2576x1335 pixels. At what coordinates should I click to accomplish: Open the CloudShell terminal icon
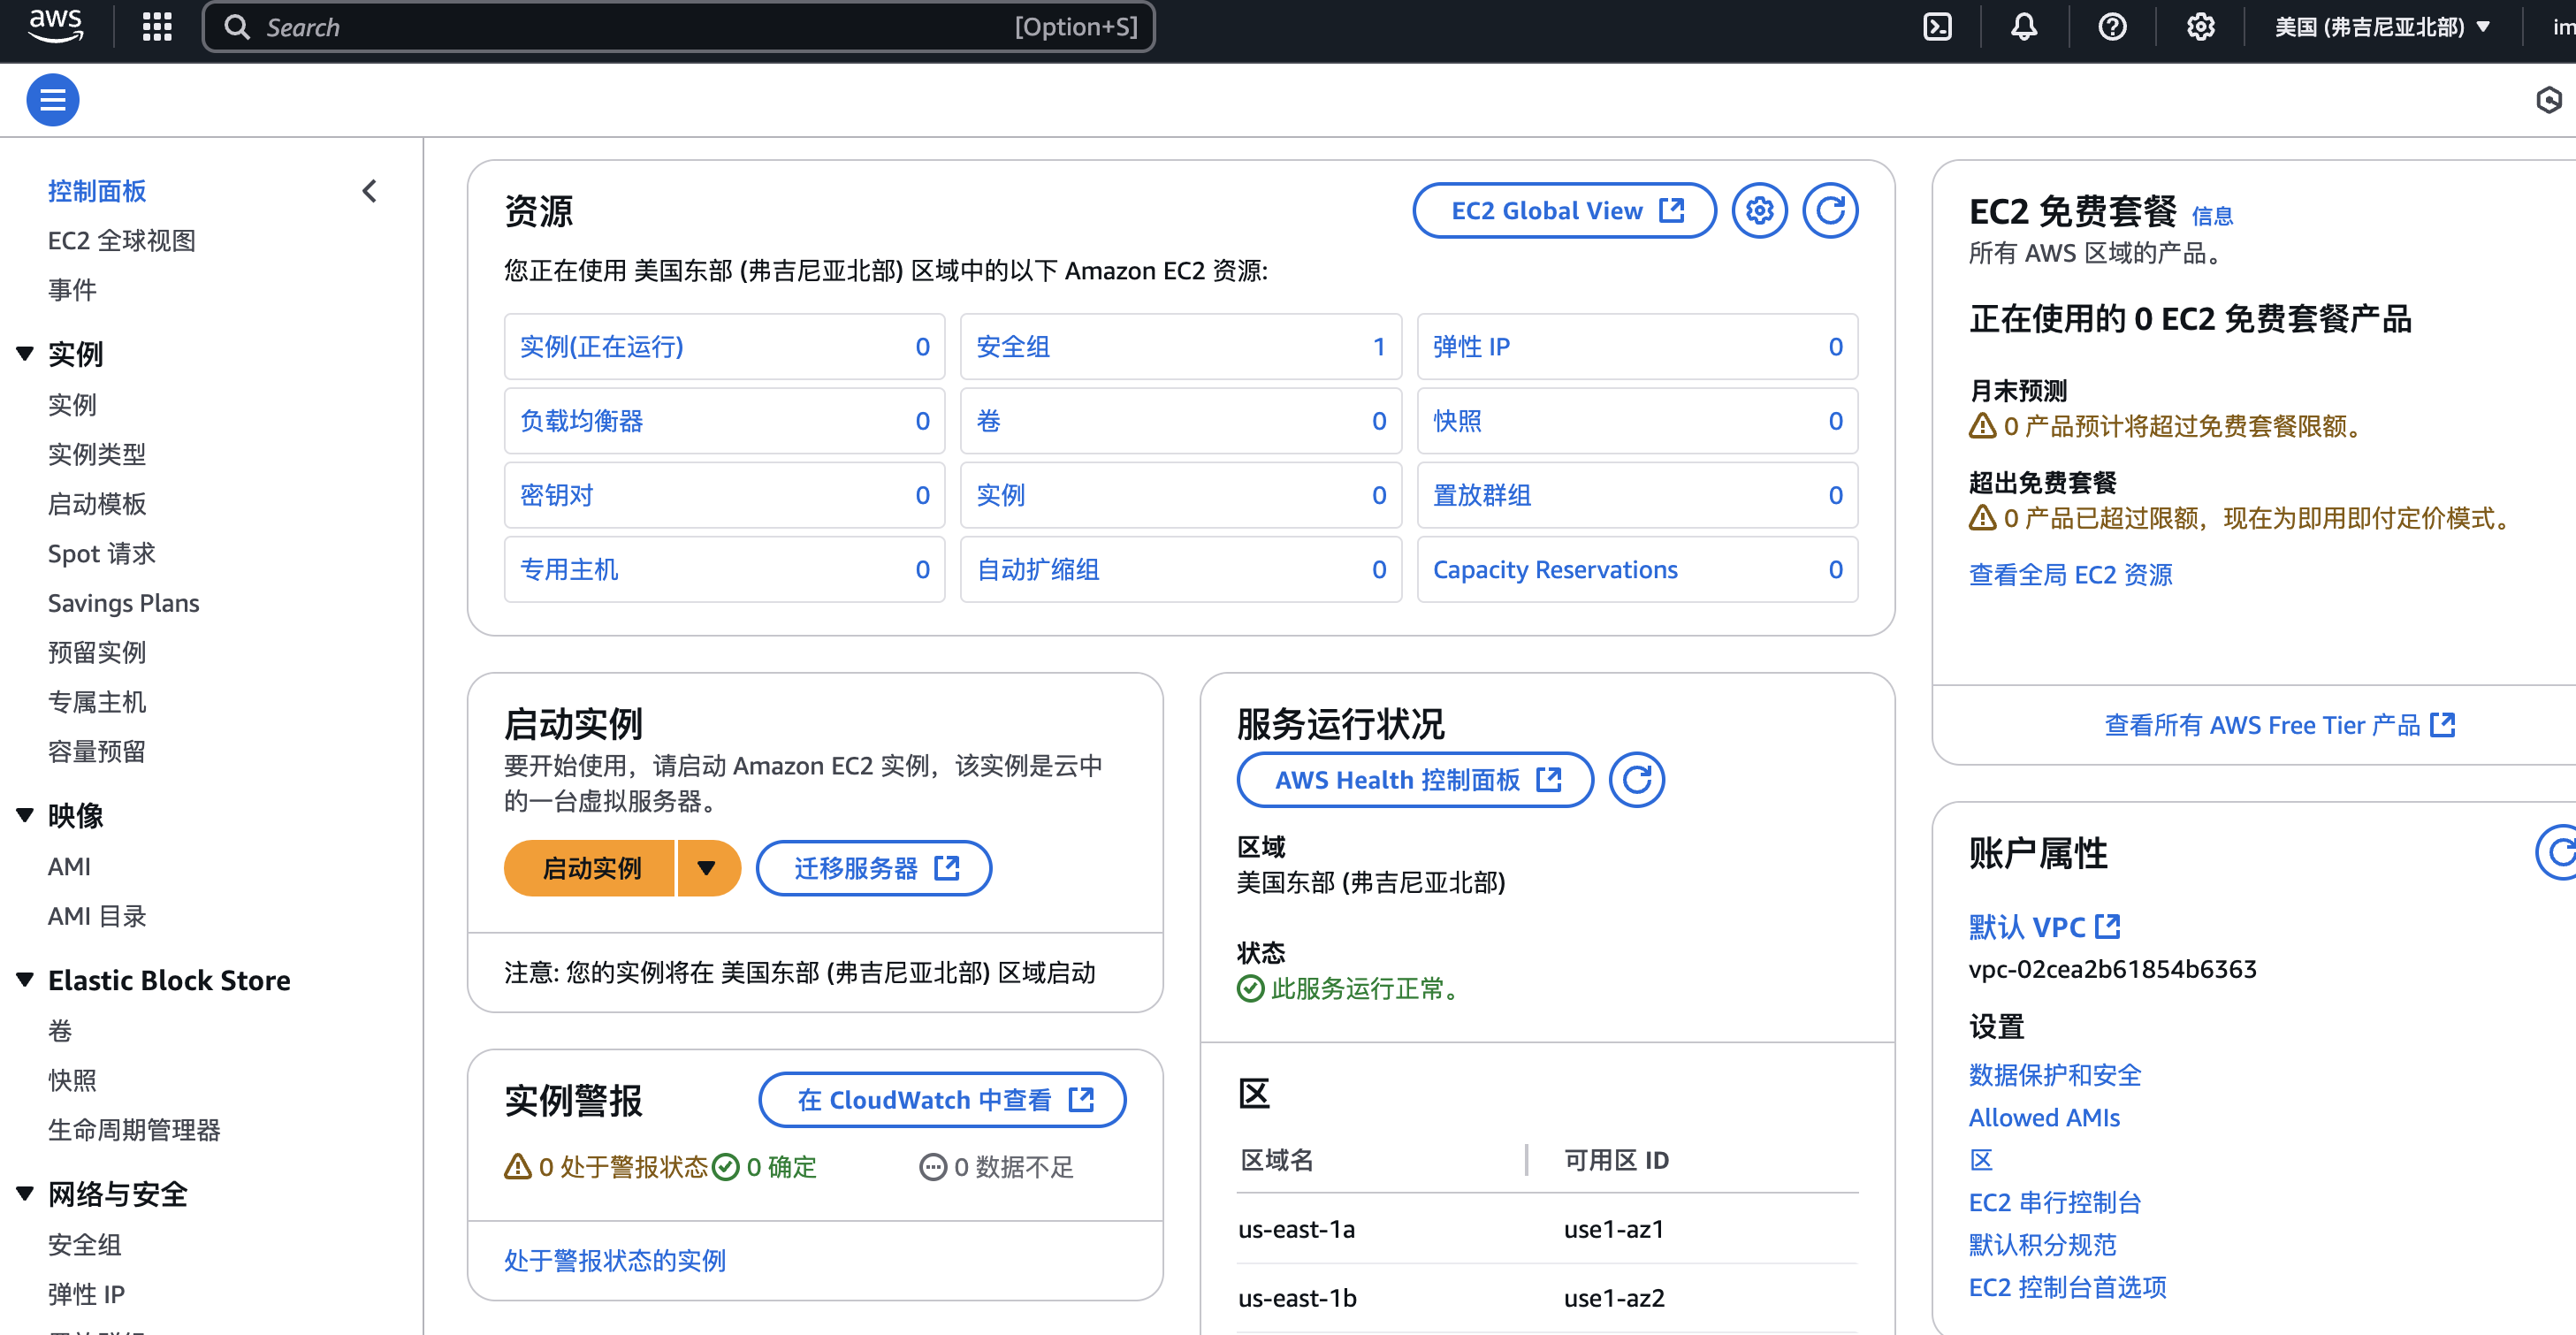pos(1937,27)
